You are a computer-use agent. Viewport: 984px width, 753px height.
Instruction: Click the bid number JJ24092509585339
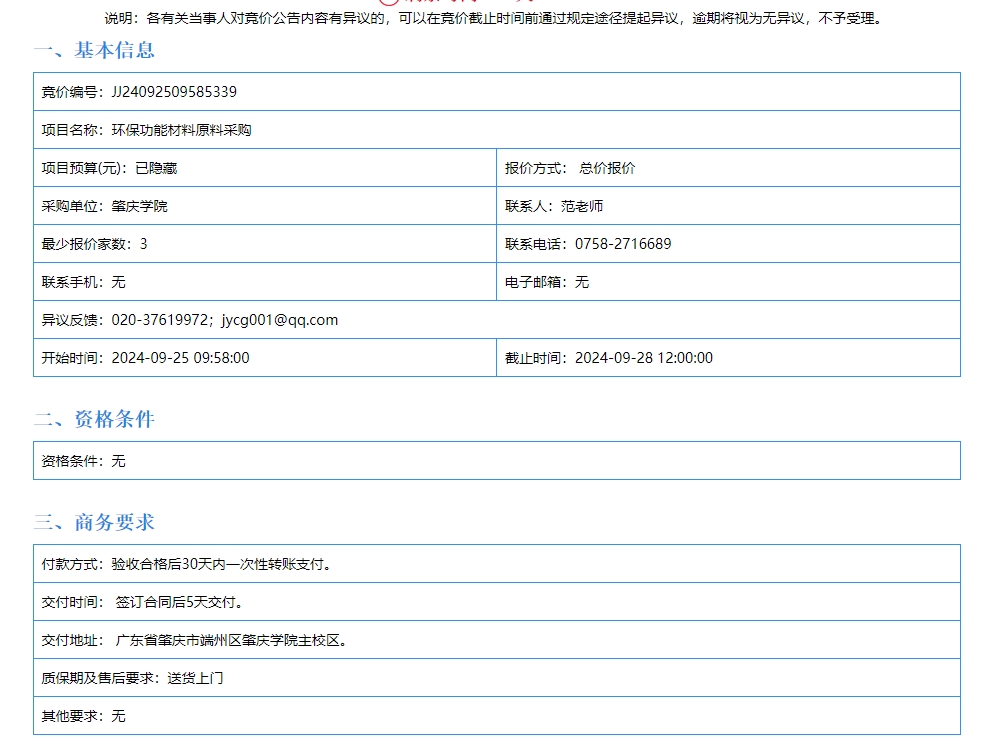coord(174,92)
